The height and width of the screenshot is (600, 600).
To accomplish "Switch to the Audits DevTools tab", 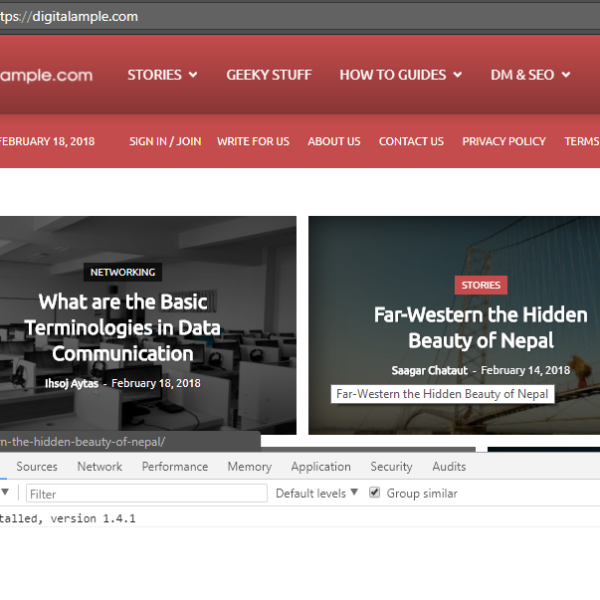I will [449, 466].
